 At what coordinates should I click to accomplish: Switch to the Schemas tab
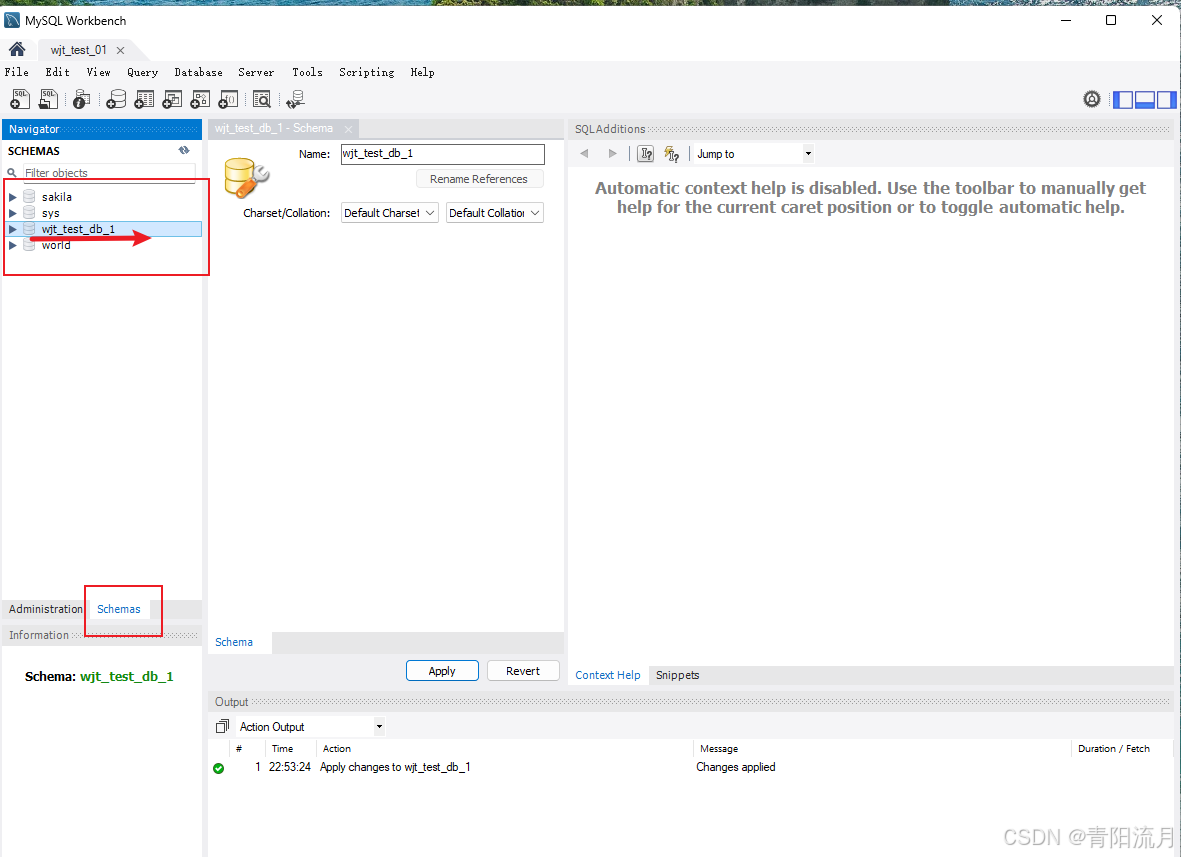point(118,608)
